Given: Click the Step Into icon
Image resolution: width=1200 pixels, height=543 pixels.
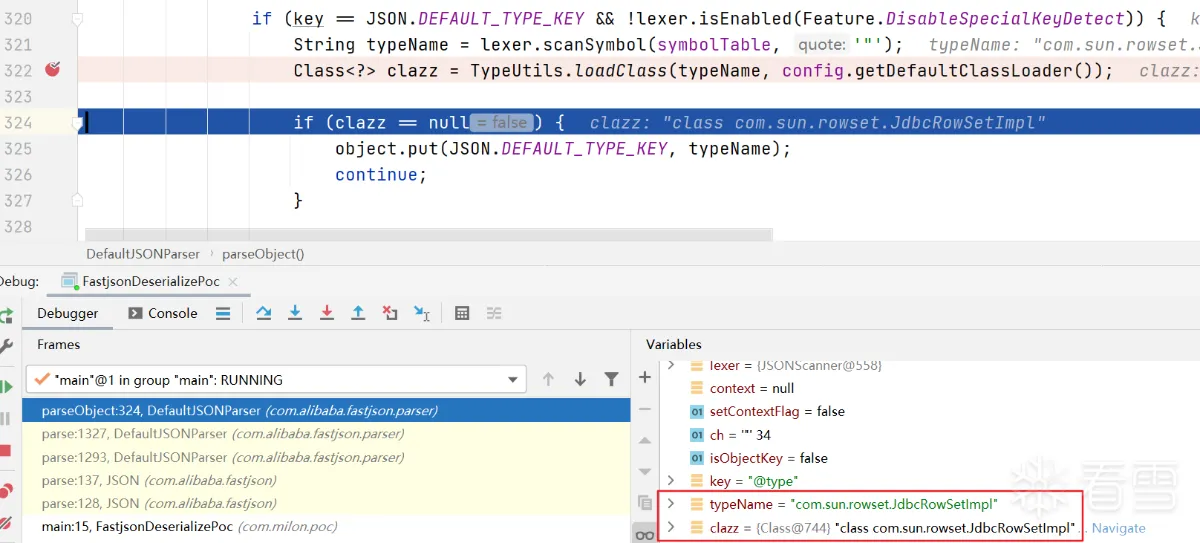Looking at the screenshot, I should click(295, 313).
